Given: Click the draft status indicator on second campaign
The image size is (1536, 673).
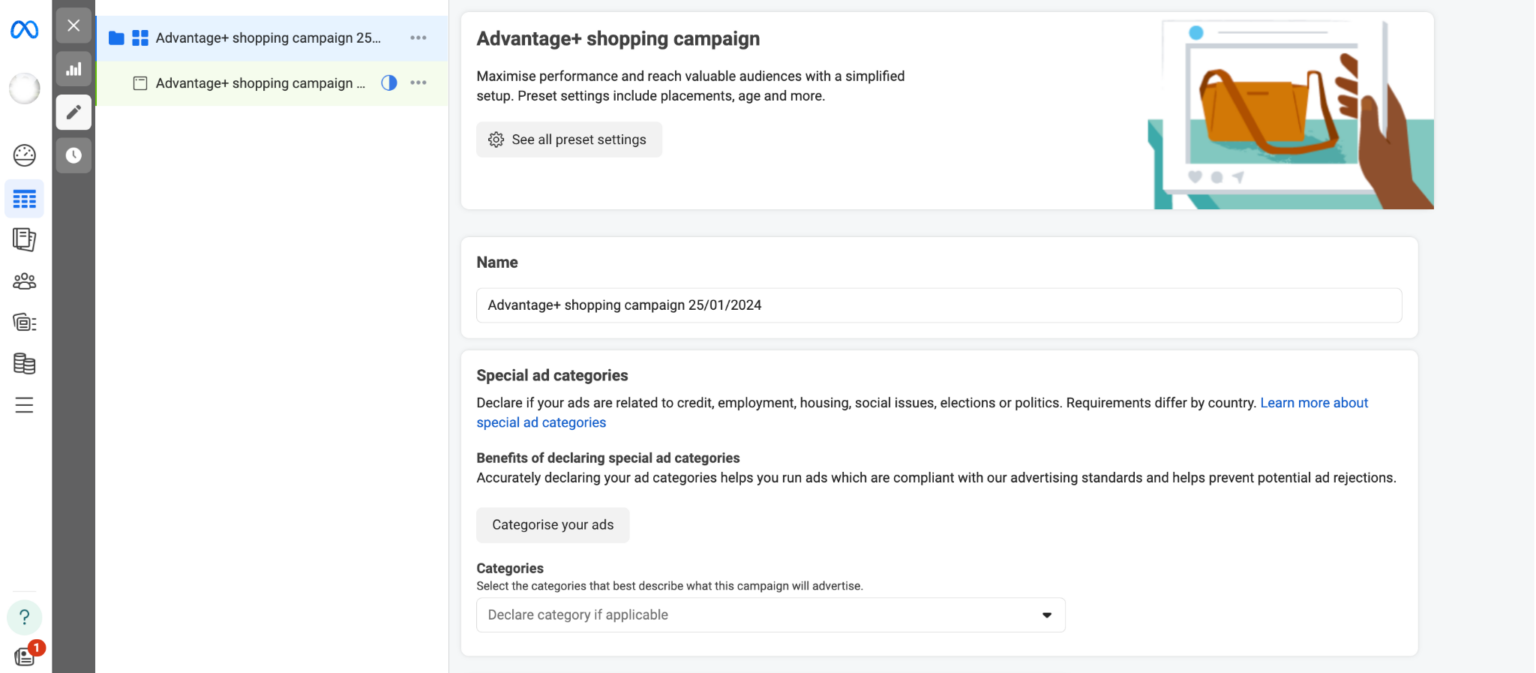Looking at the screenshot, I should (x=388, y=83).
